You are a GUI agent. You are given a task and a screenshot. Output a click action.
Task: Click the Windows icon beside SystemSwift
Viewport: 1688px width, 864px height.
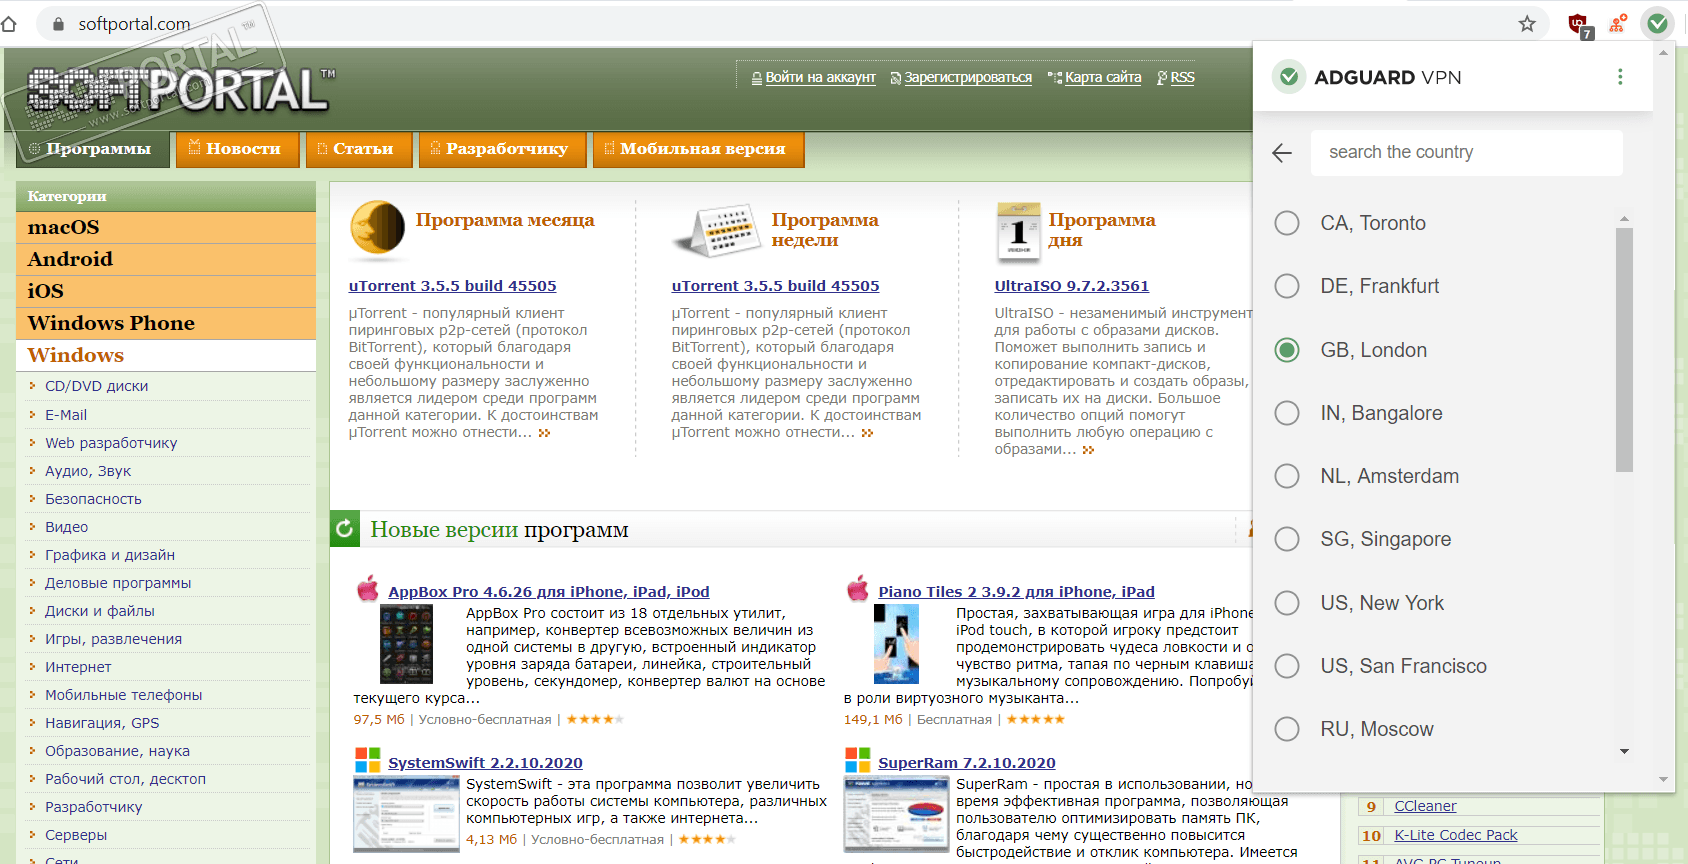pyautogui.click(x=368, y=760)
